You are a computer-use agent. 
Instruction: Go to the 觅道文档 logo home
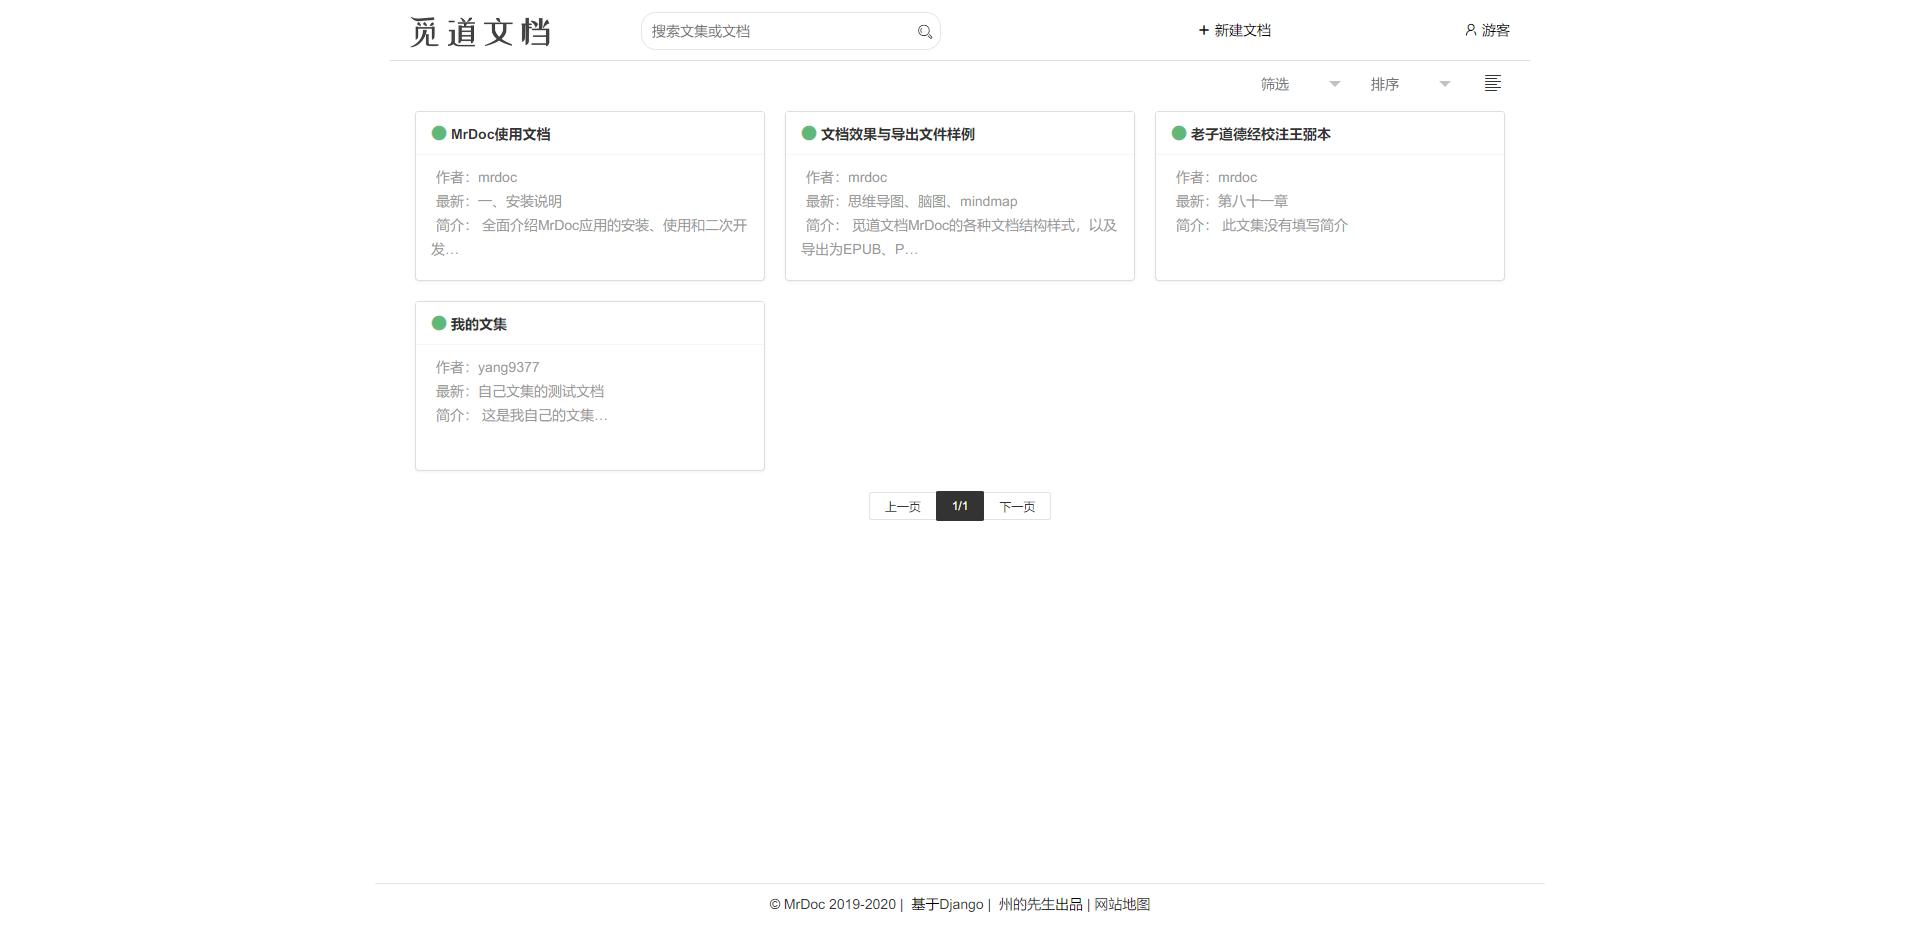tap(480, 31)
